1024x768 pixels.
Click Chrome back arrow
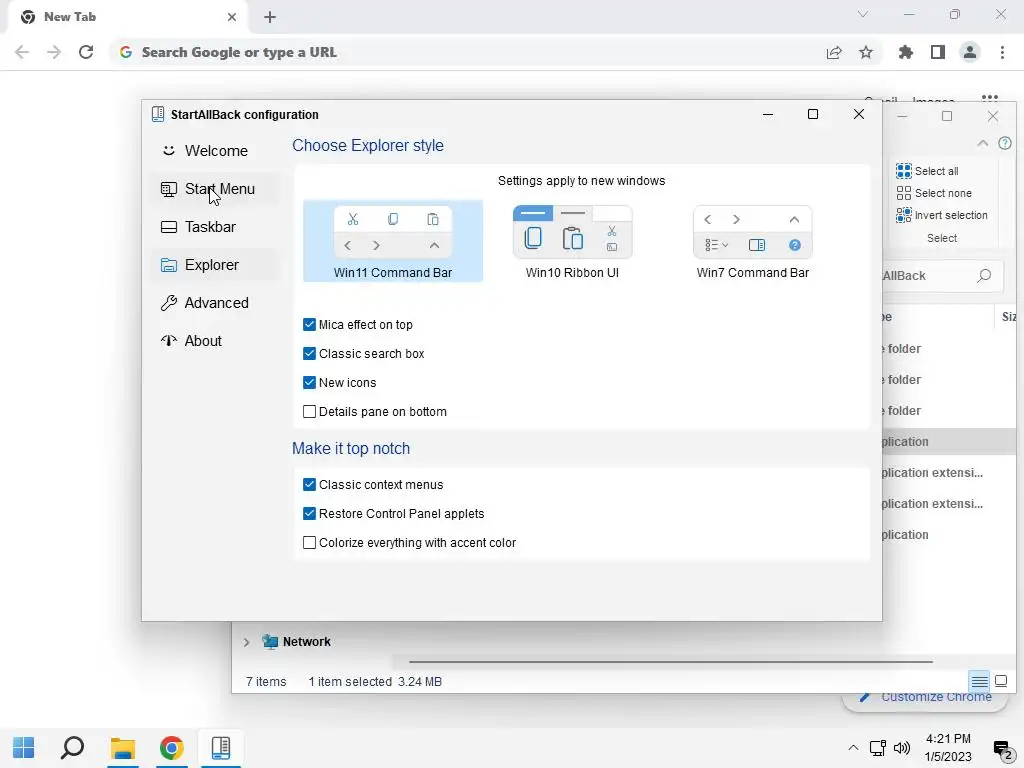tap(22, 52)
